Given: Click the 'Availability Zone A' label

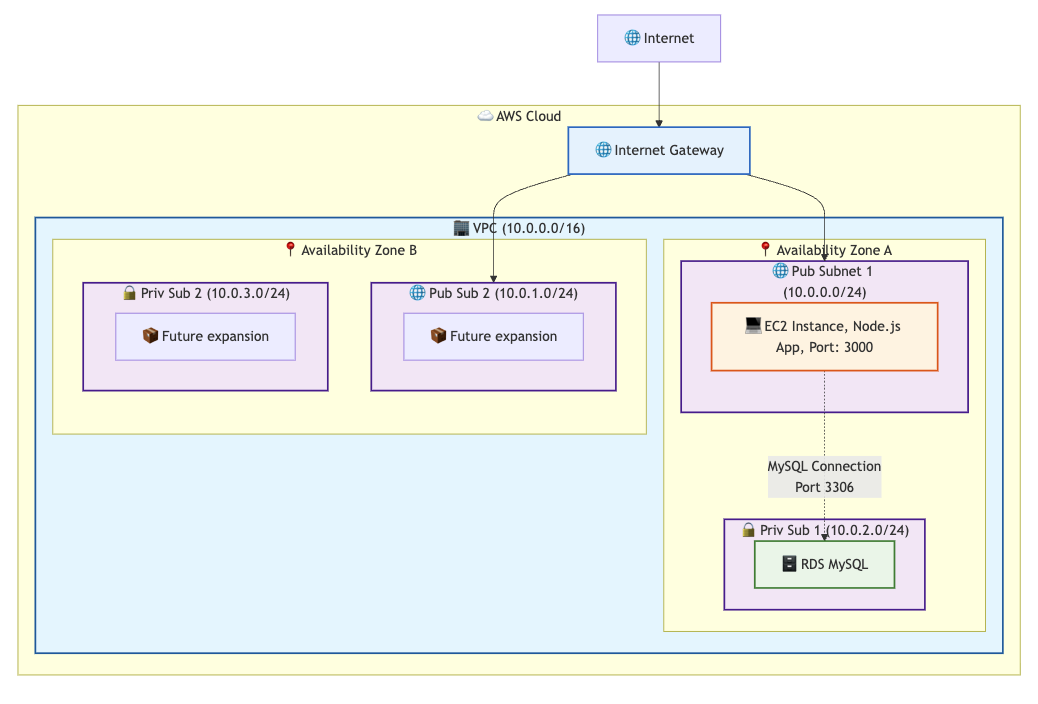Looking at the screenshot, I should [834, 250].
